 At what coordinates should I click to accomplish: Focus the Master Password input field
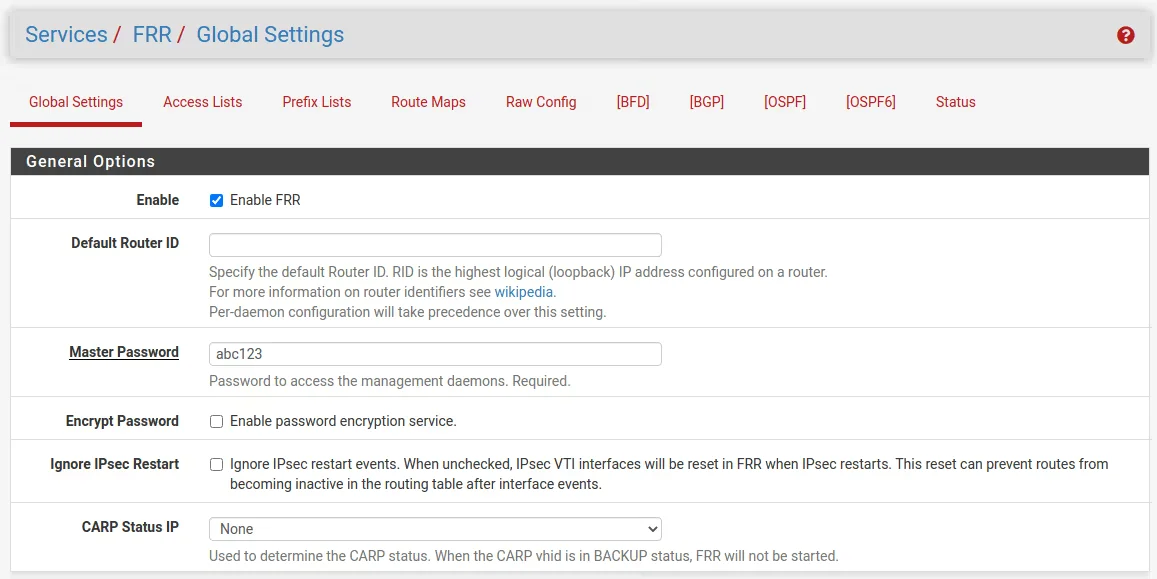click(435, 354)
